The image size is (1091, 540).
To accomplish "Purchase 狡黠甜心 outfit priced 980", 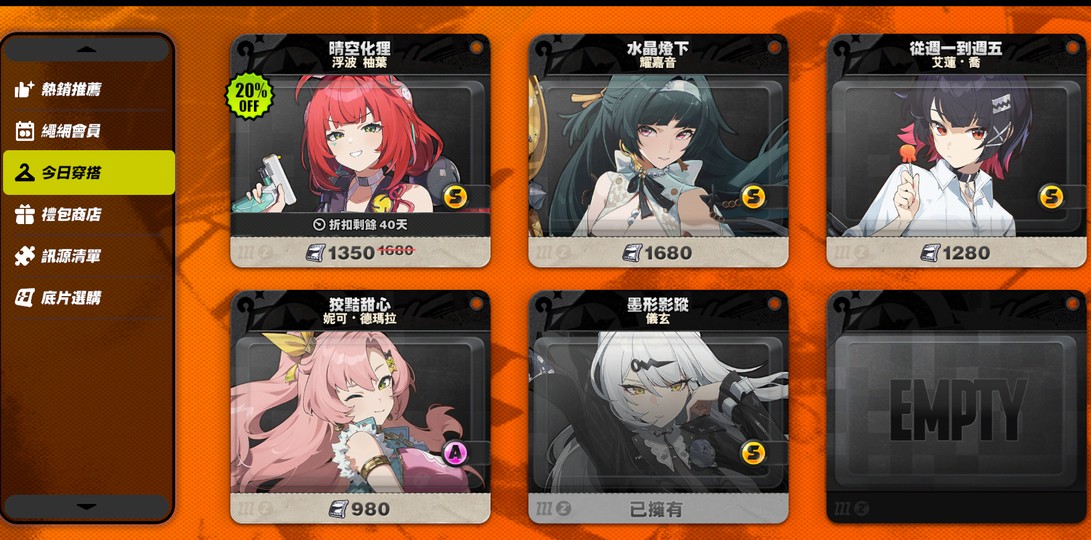I will [x=360, y=509].
